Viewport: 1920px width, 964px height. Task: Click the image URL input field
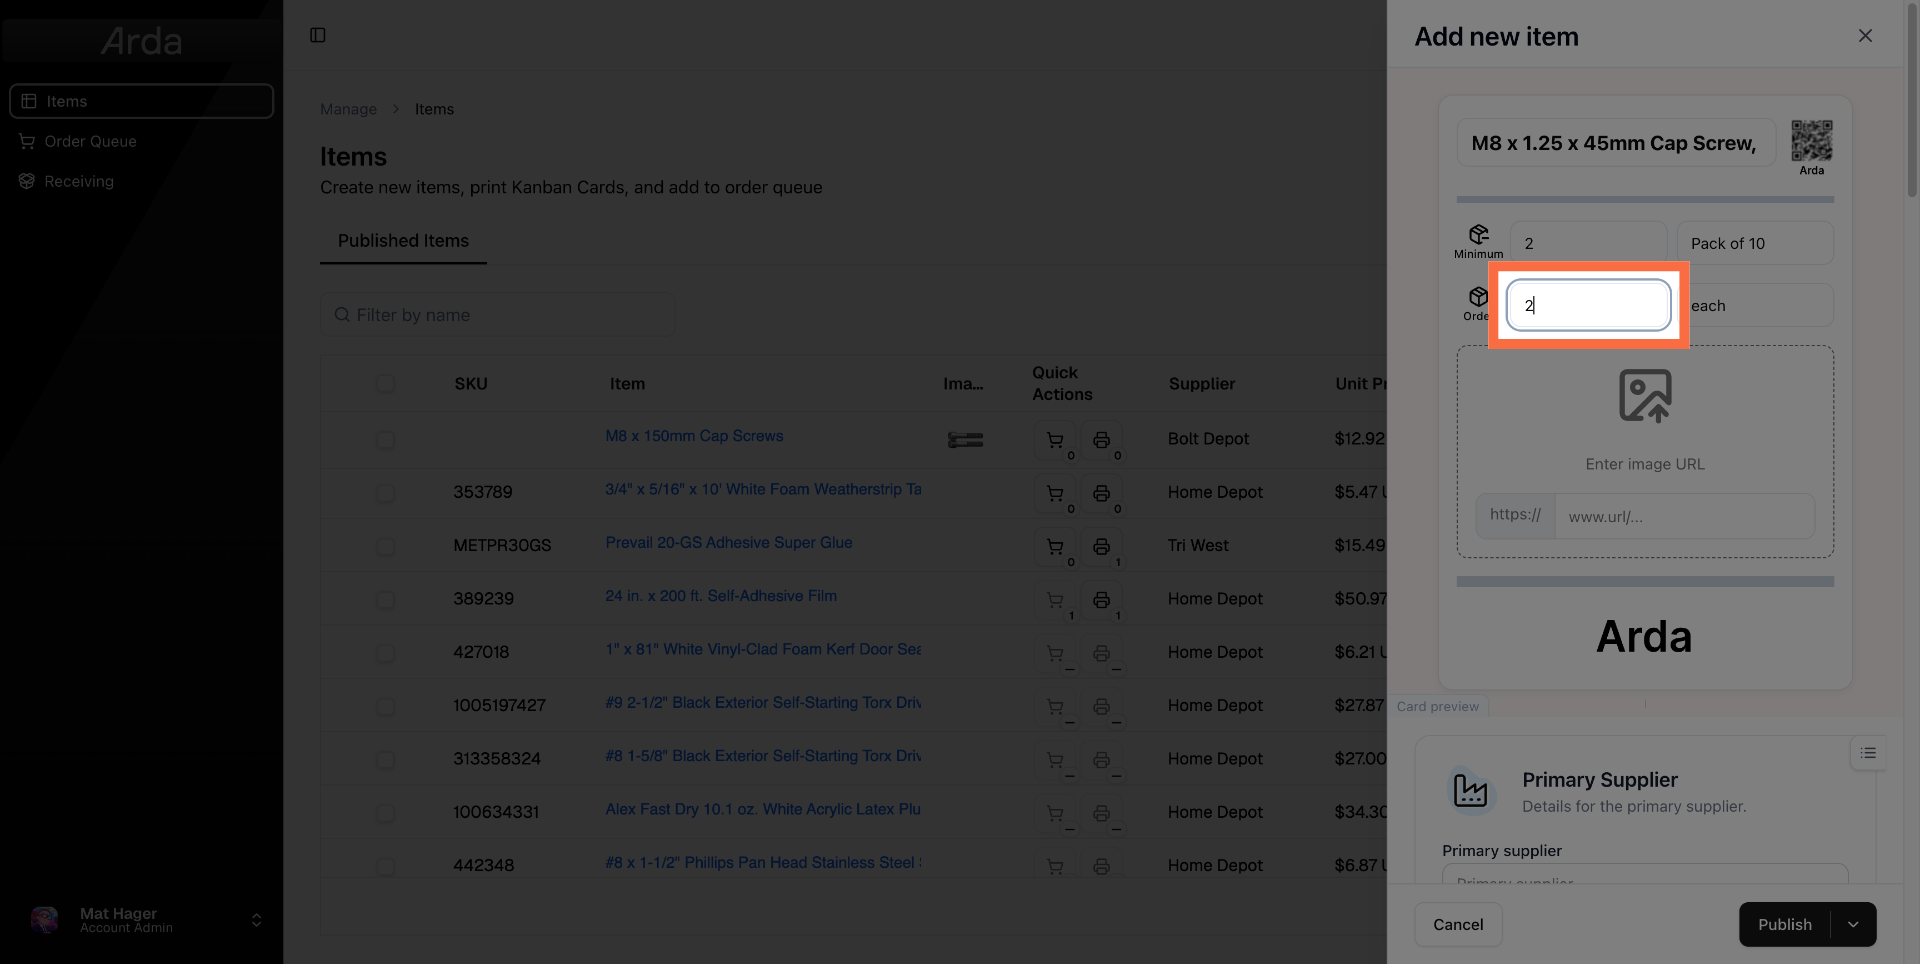(x=1685, y=516)
